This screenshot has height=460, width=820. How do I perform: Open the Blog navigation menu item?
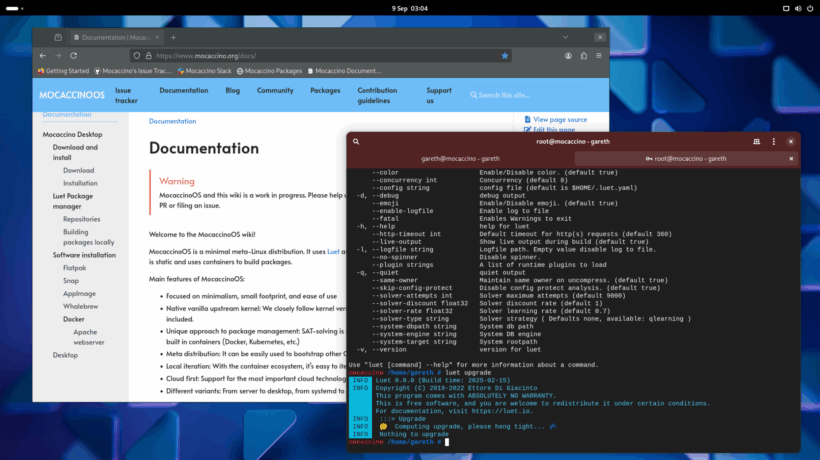pos(232,90)
